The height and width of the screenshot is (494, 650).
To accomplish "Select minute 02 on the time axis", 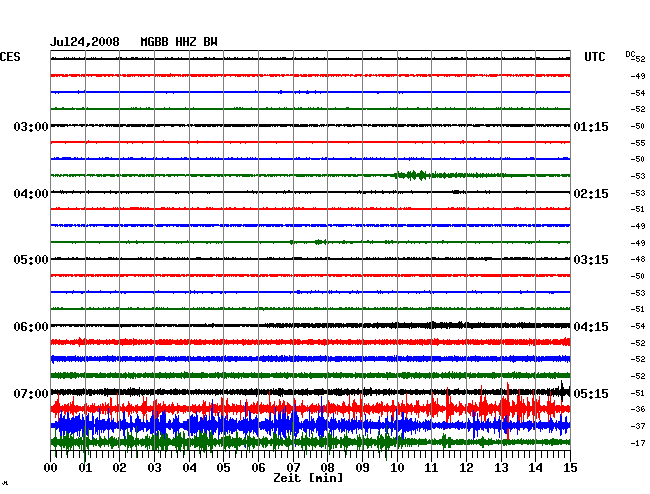I will 119,467.
